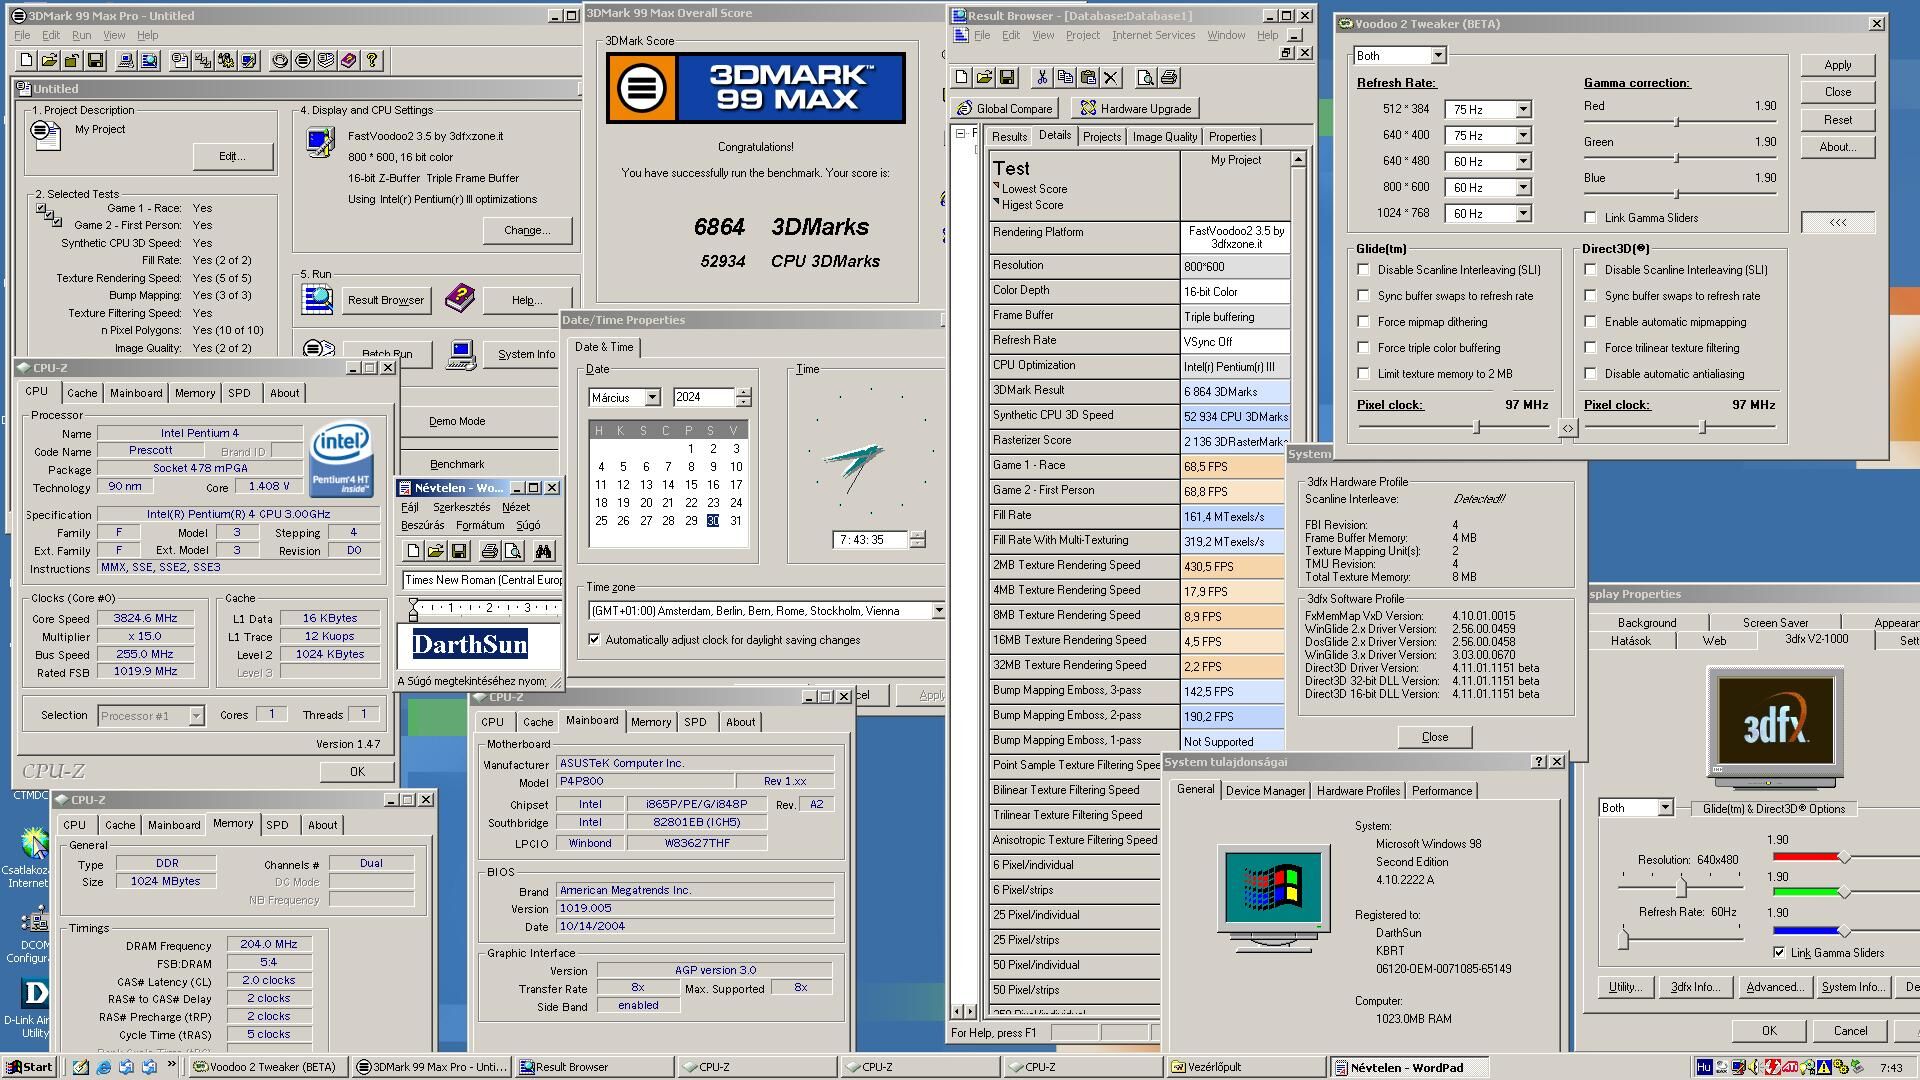Screen dimensions: 1920x1080
Task: Open CPU-Z Processor #1 selection dropdown
Action: (196, 716)
